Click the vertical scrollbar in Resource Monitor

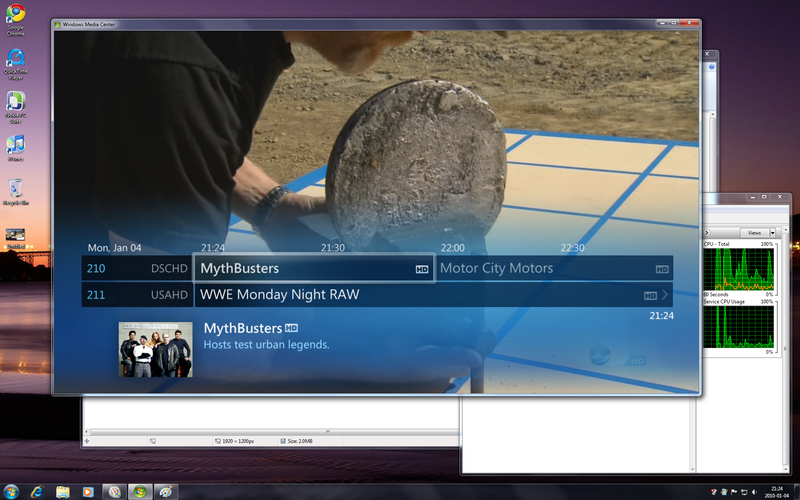[x=785, y=349]
